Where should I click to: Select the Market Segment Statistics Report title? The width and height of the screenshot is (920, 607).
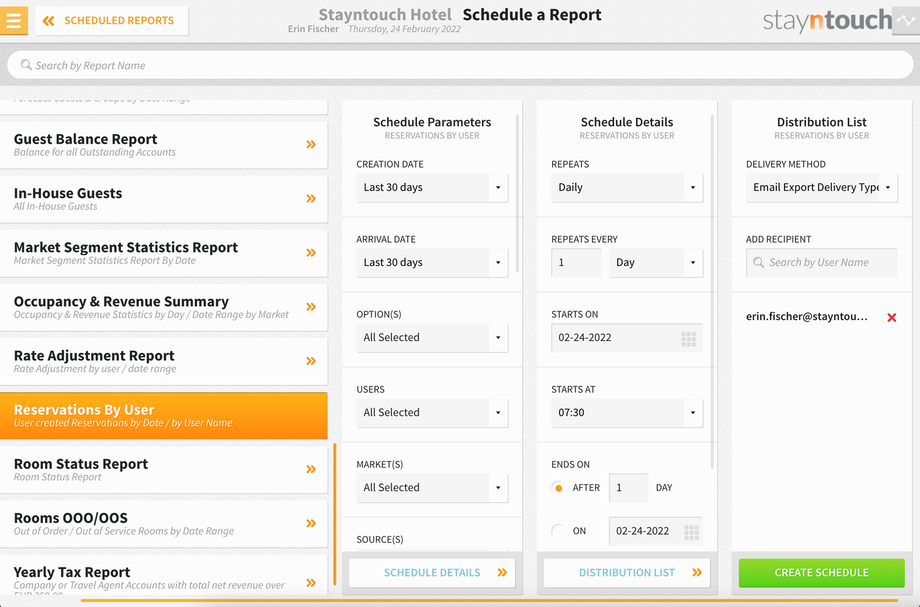126,247
